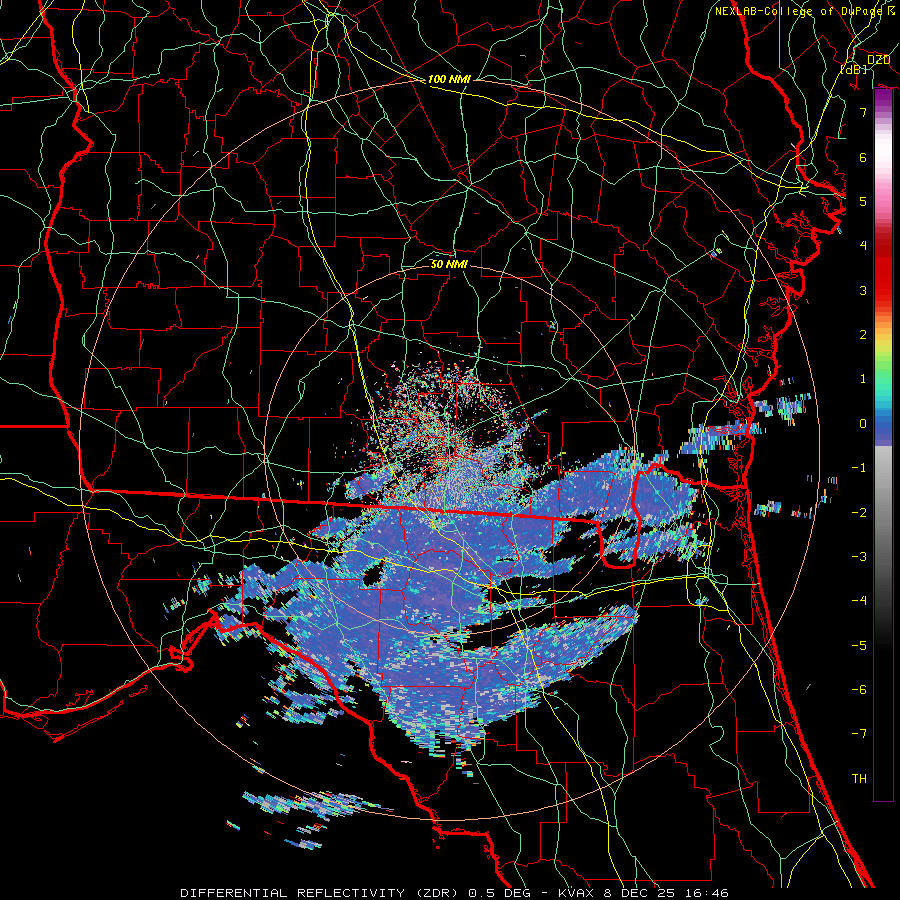Click the 6 value on color scale

(863, 157)
